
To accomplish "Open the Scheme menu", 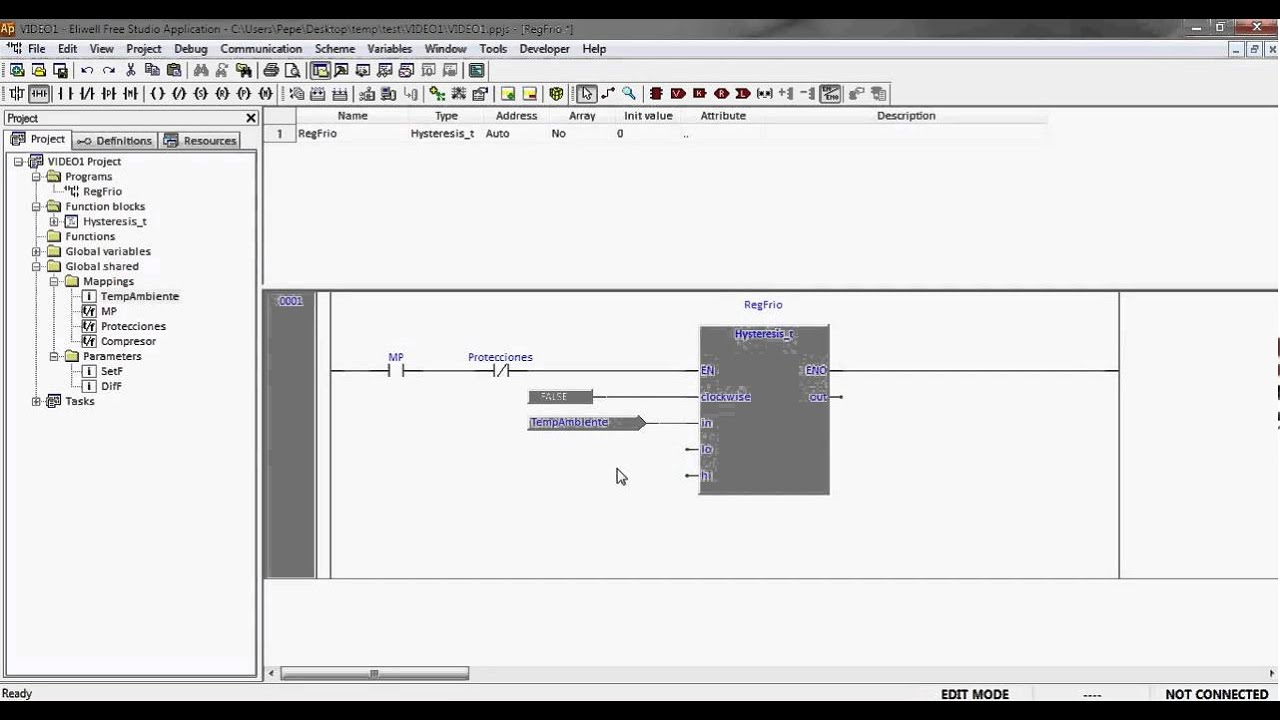I will 335,48.
